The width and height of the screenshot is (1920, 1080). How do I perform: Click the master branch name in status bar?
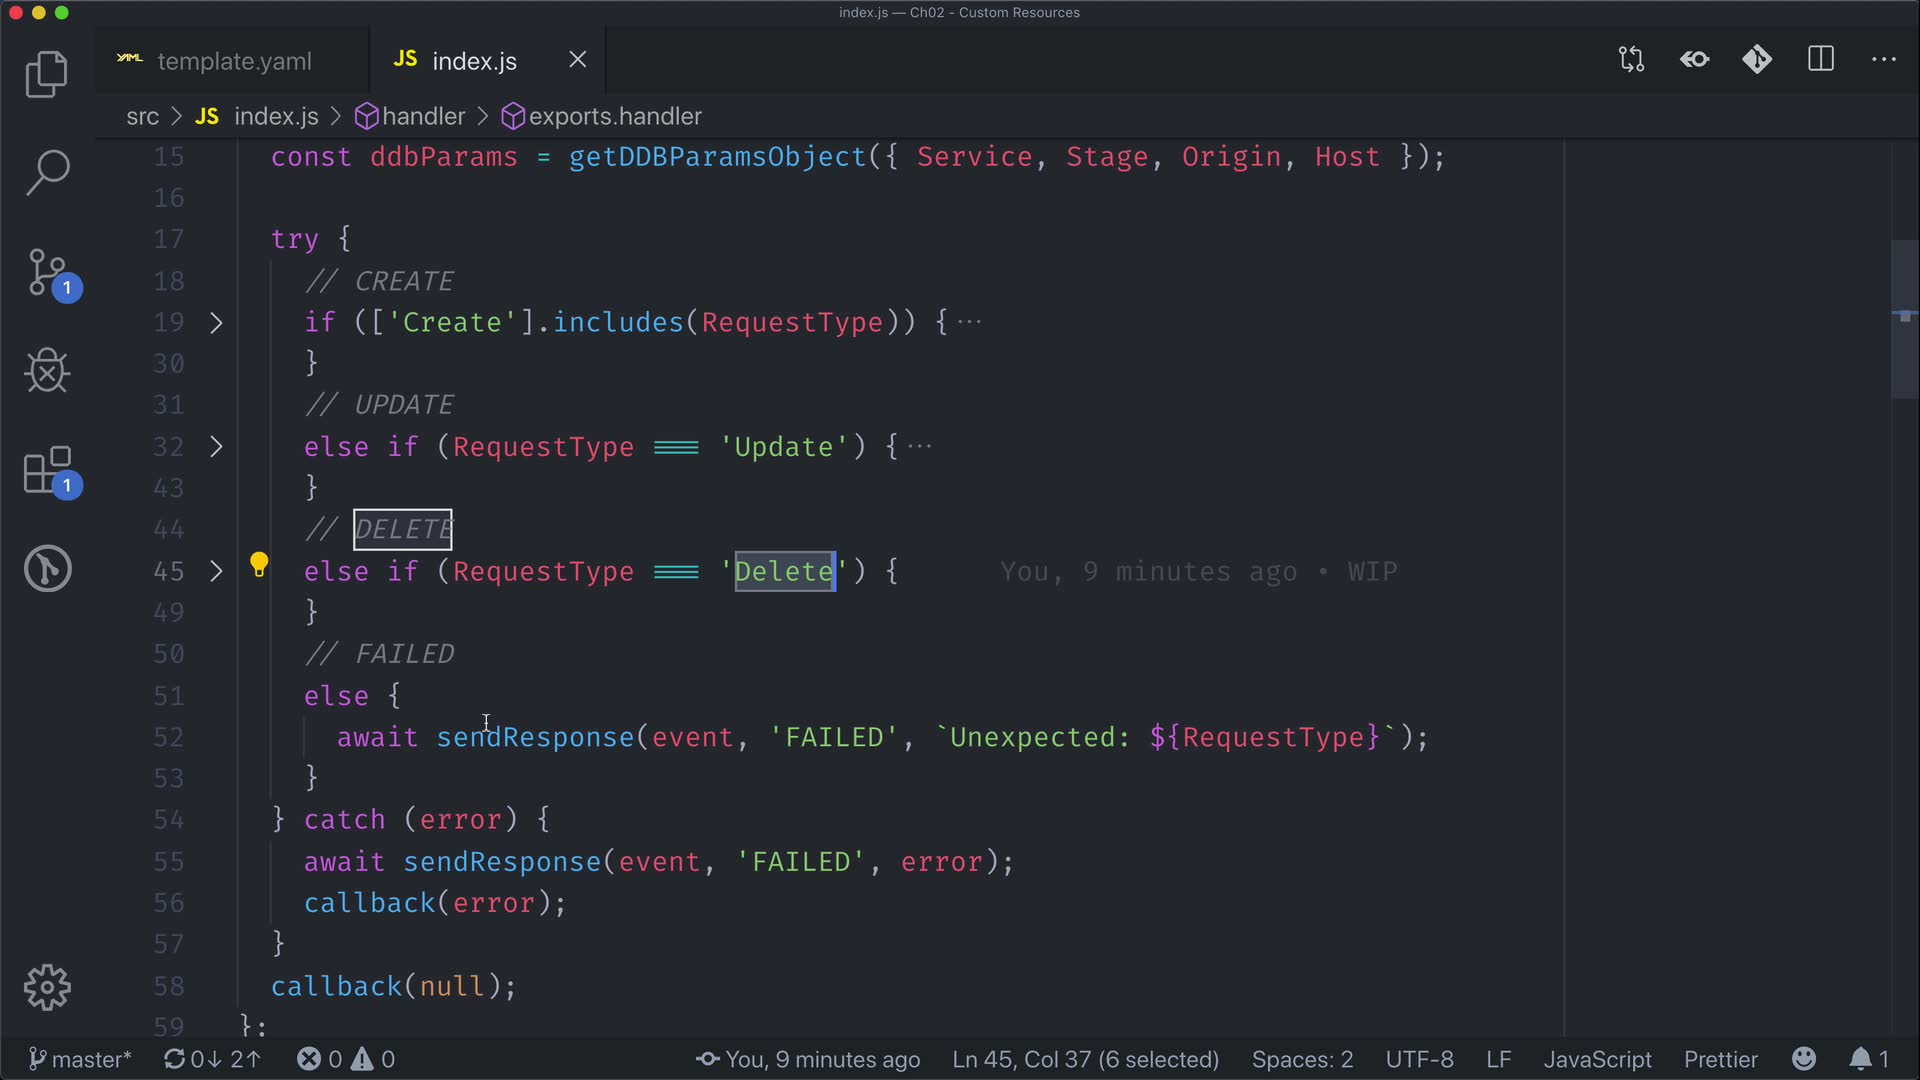(90, 1059)
